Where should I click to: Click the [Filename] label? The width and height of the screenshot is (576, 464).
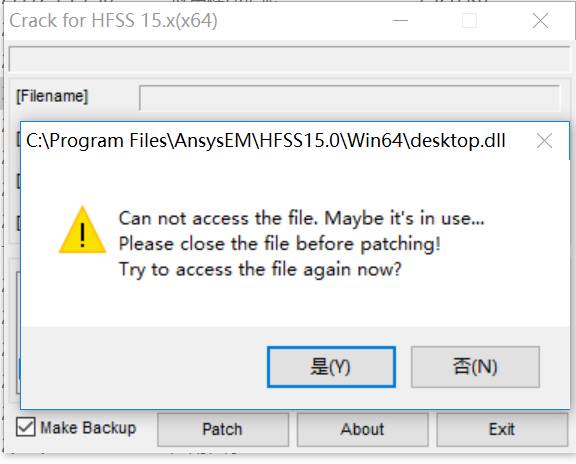[x=52, y=96]
